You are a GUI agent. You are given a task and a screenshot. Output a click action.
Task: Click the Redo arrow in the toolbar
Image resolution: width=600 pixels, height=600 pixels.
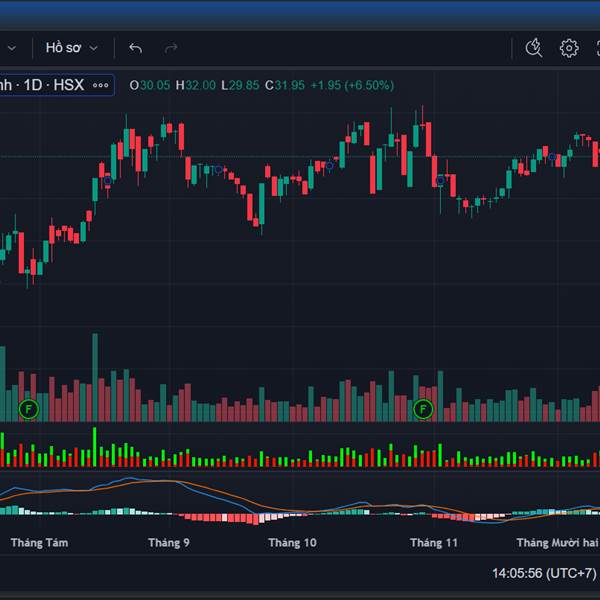pos(171,48)
